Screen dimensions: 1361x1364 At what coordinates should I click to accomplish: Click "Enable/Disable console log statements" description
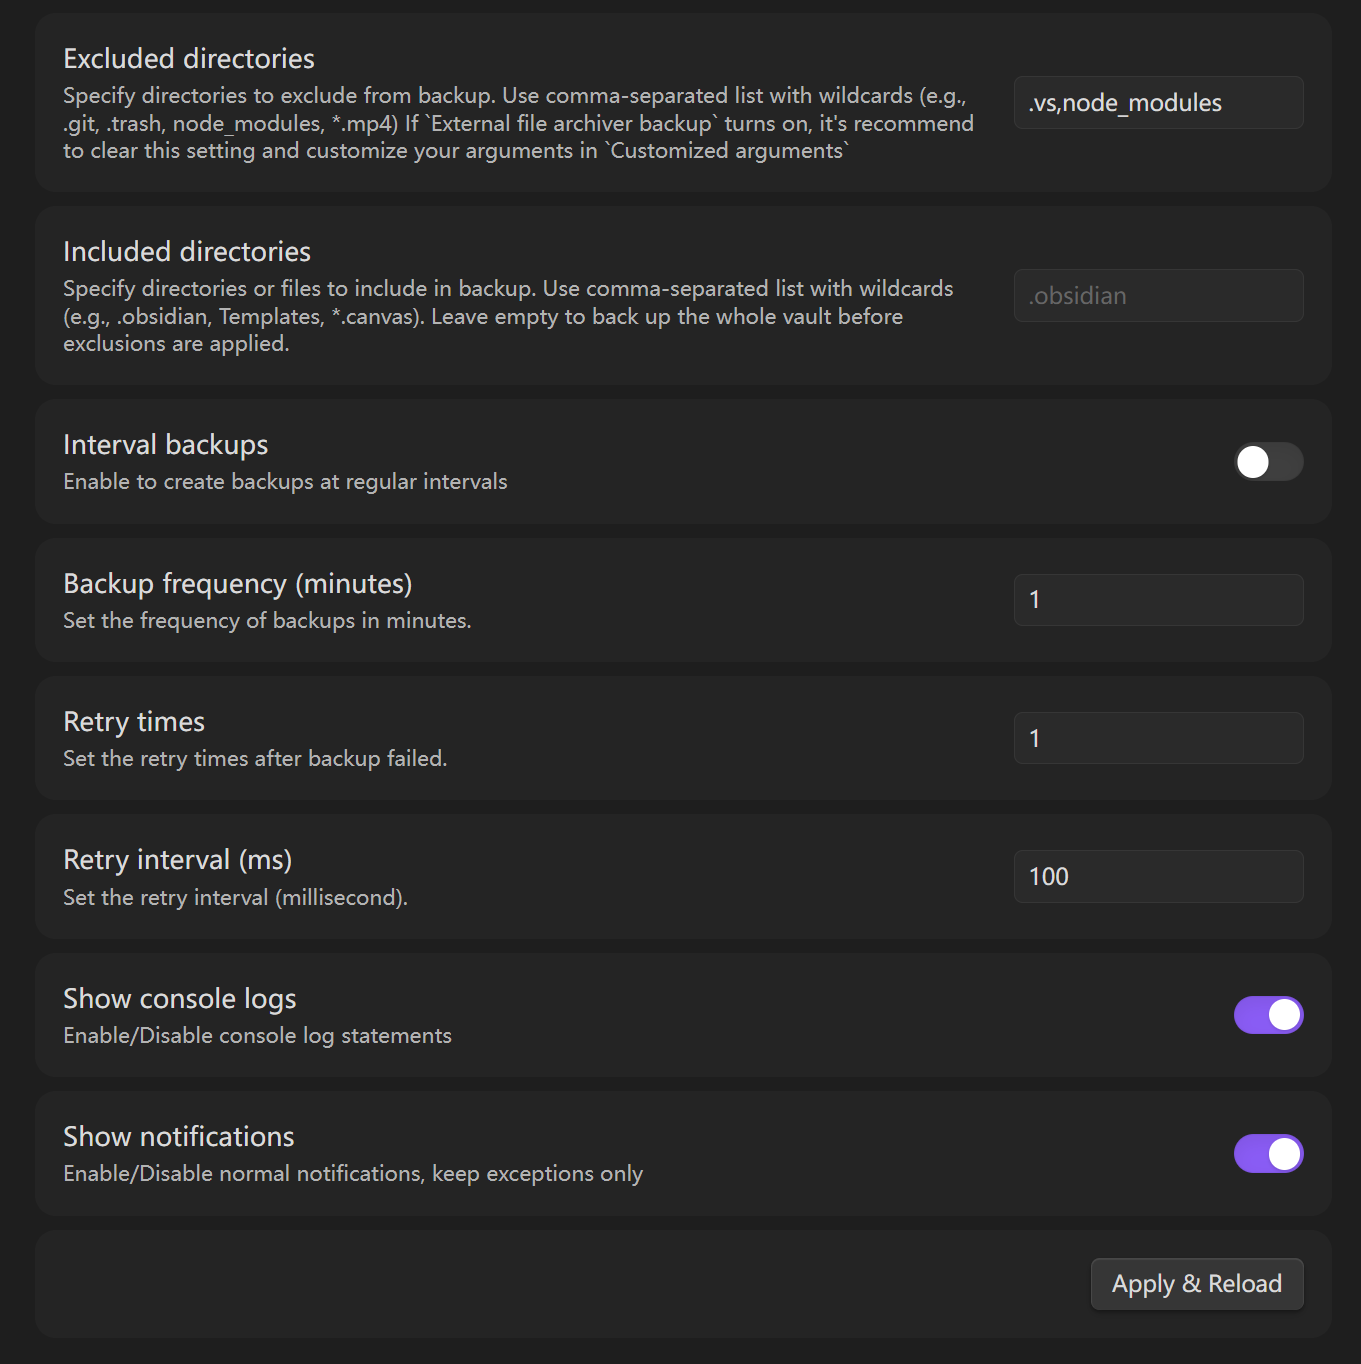[x=257, y=1036]
